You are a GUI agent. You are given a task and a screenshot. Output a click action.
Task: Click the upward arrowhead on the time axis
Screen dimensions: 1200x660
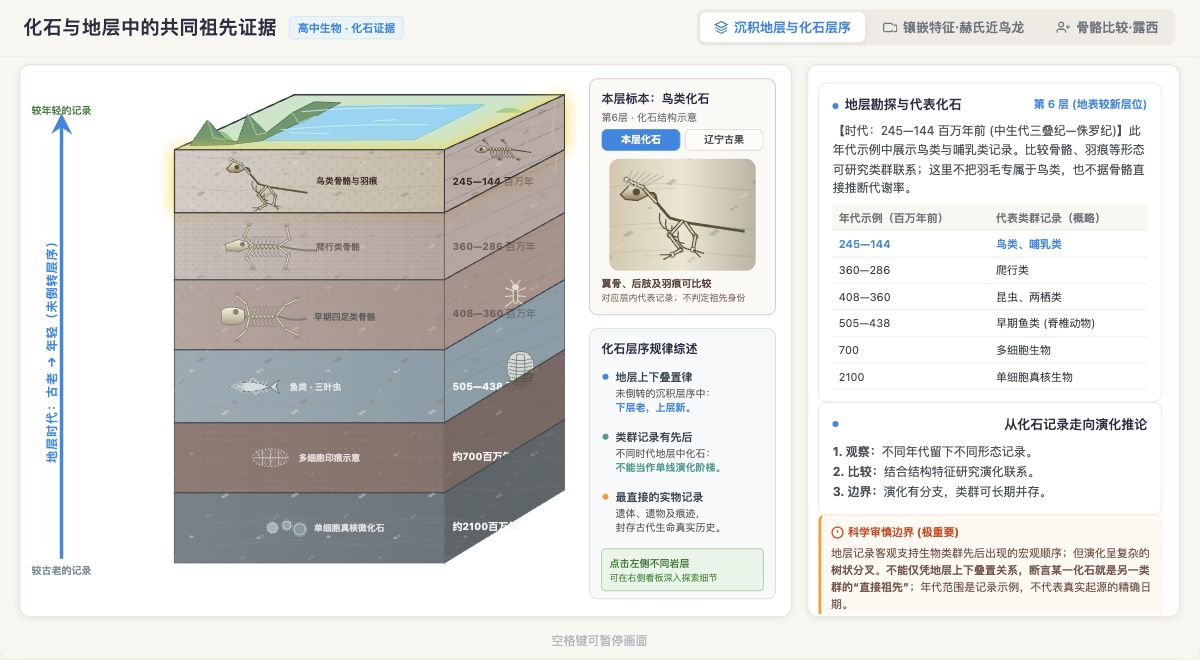click(x=62, y=124)
